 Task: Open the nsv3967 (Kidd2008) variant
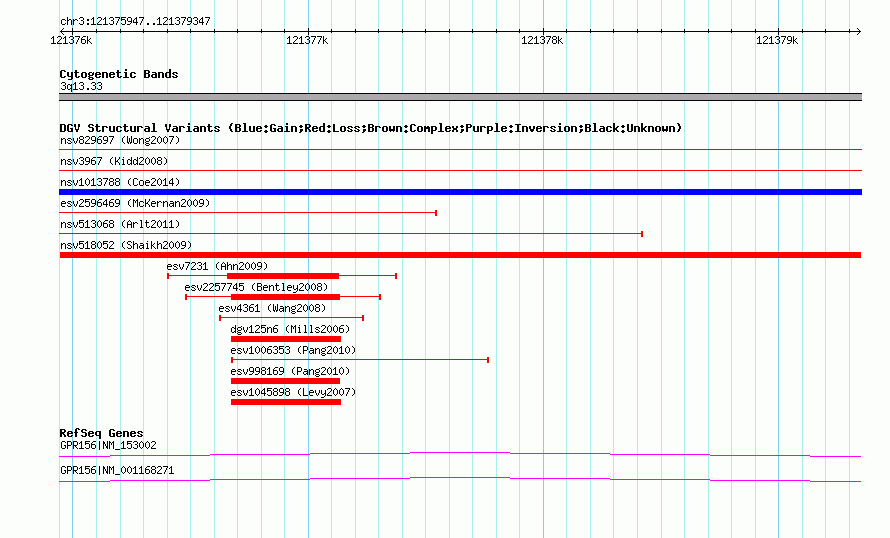(x=114, y=161)
